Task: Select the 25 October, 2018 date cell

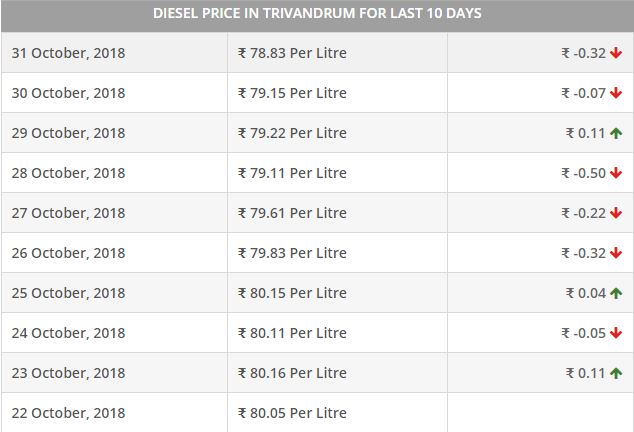Action: [68, 293]
